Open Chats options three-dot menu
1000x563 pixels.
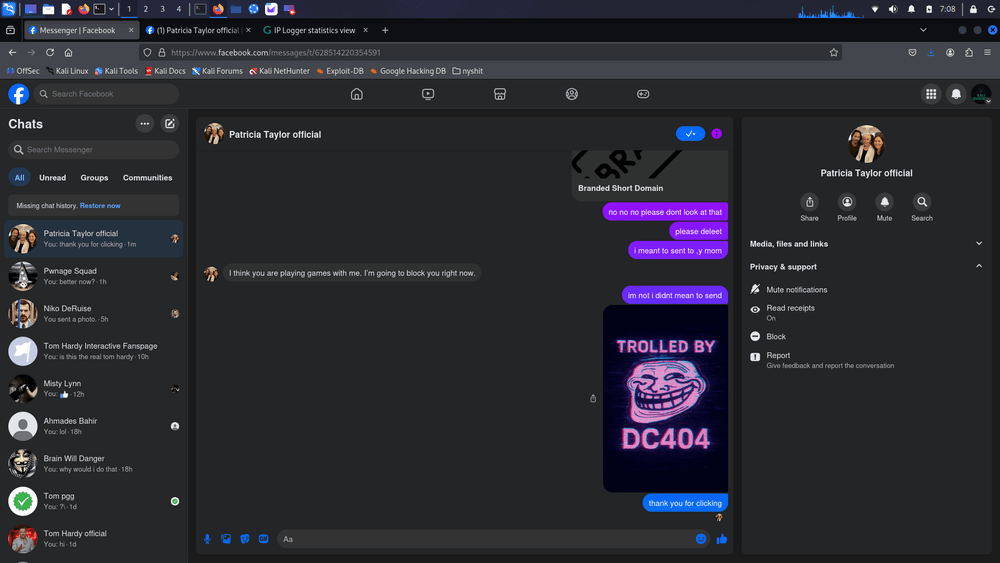(145, 124)
